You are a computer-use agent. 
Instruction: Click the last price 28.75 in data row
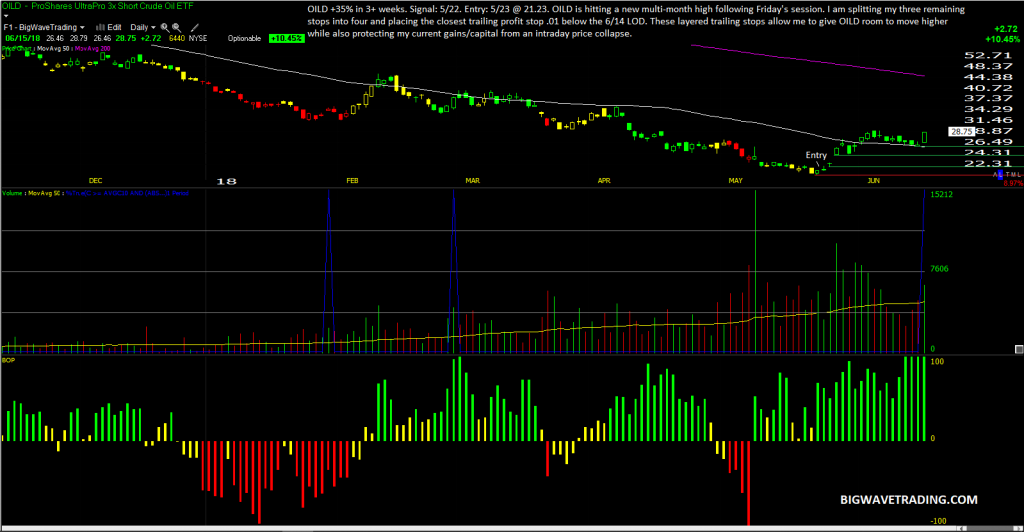coord(126,39)
